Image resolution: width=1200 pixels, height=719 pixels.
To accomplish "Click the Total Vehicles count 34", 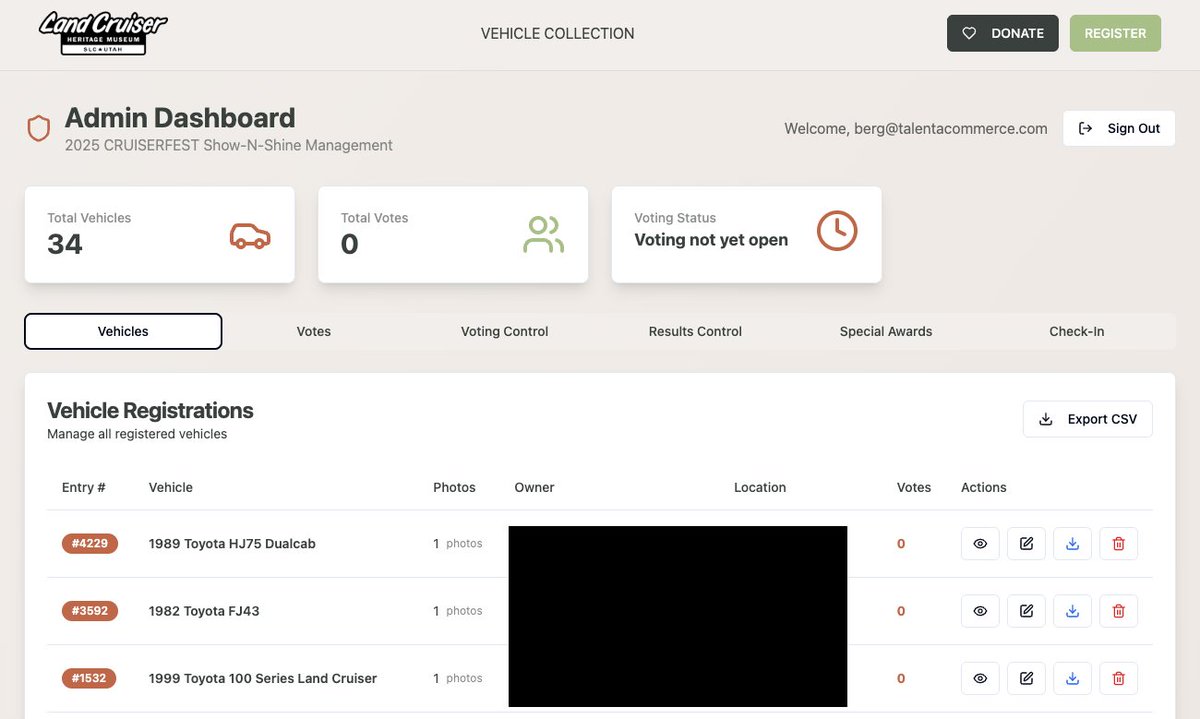I will (65, 244).
